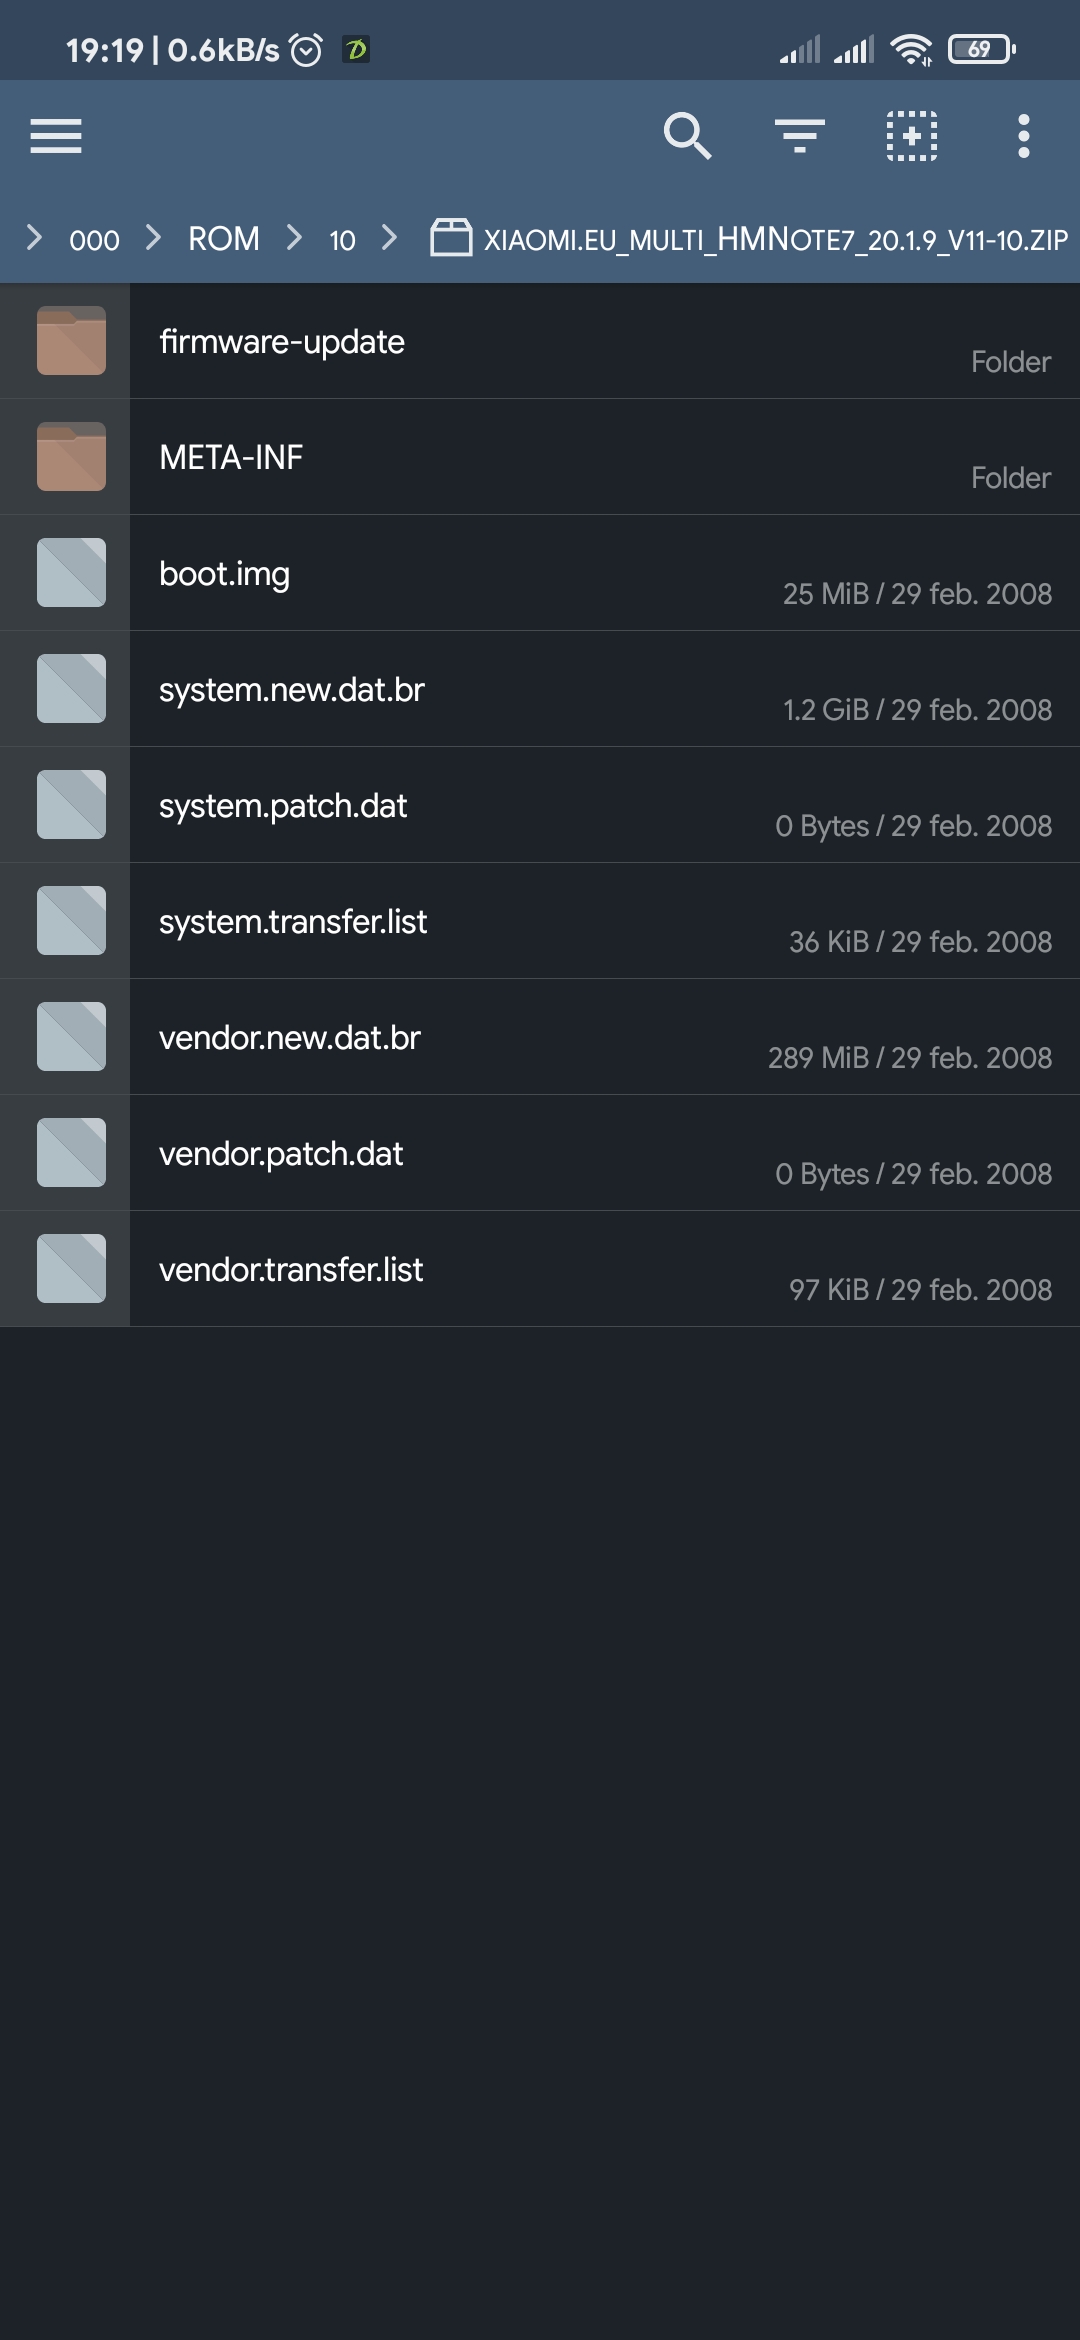
Task: Tap the ZIP archive icon in breadcrumb
Action: 451,238
